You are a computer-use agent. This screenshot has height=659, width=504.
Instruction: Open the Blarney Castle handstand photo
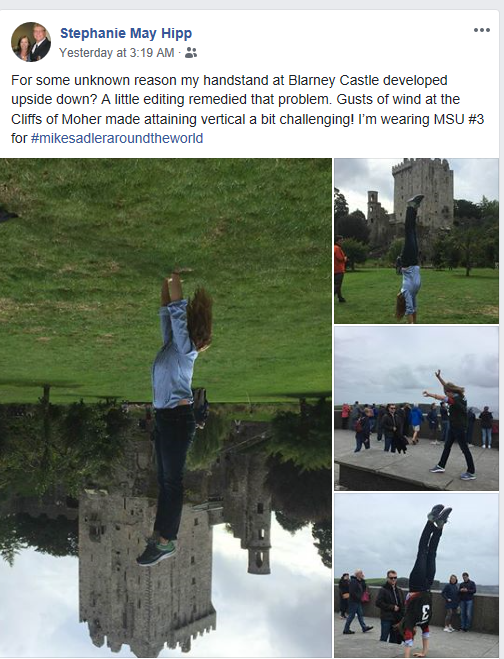click(417, 241)
